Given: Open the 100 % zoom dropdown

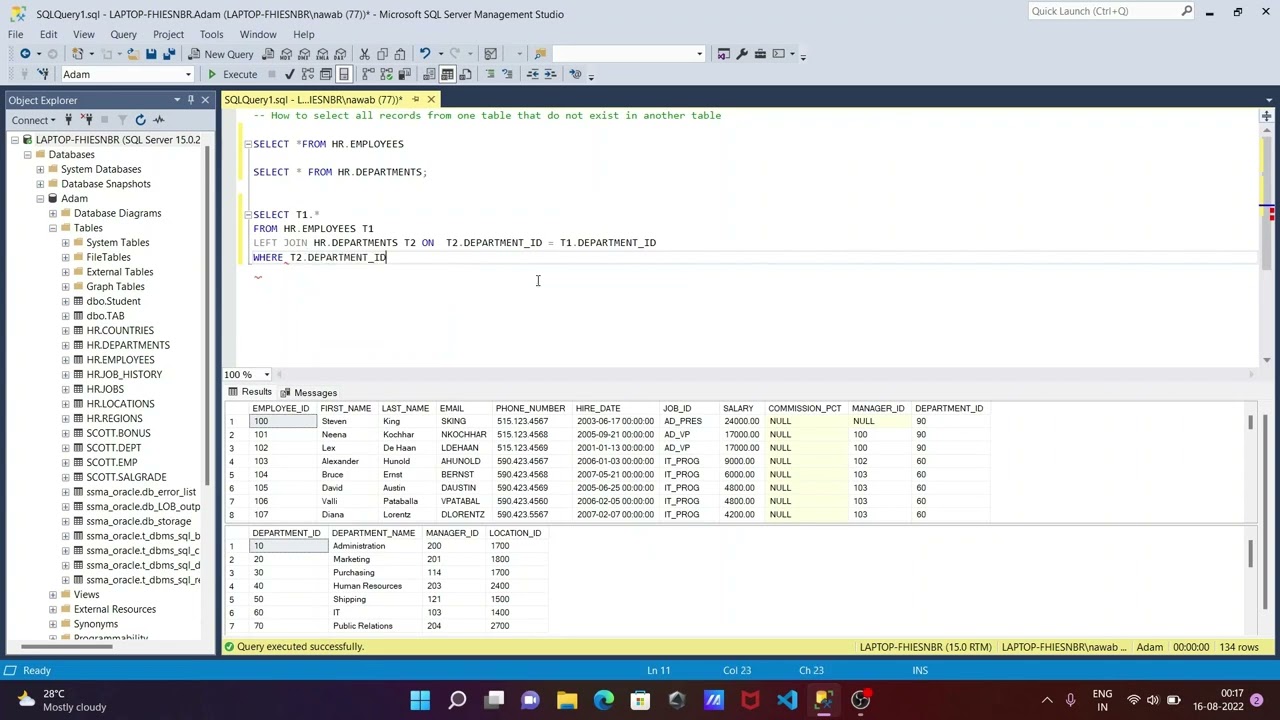Looking at the screenshot, I should pyautogui.click(x=266, y=375).
